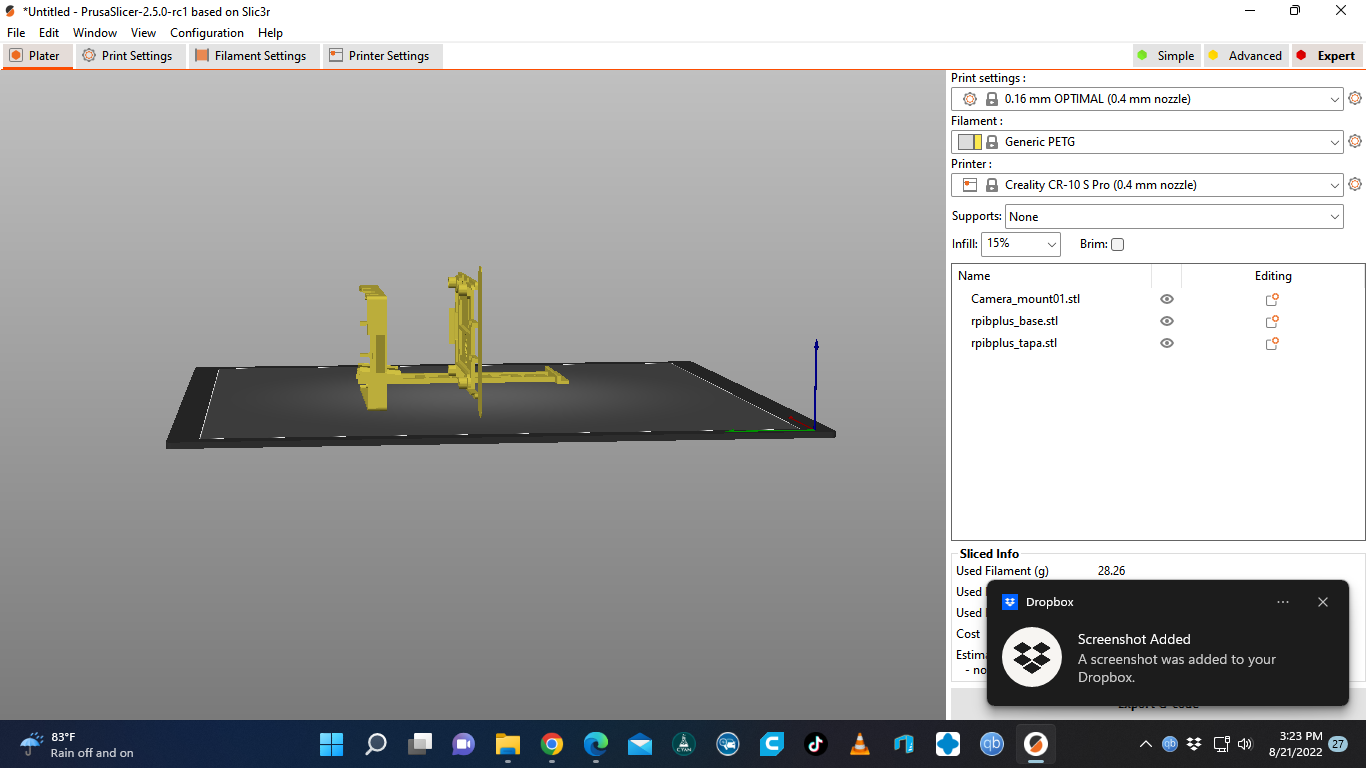The height and width of the screenshot is (768, 1366).
Task: Open the View menu
Action: tap(143, 33)
